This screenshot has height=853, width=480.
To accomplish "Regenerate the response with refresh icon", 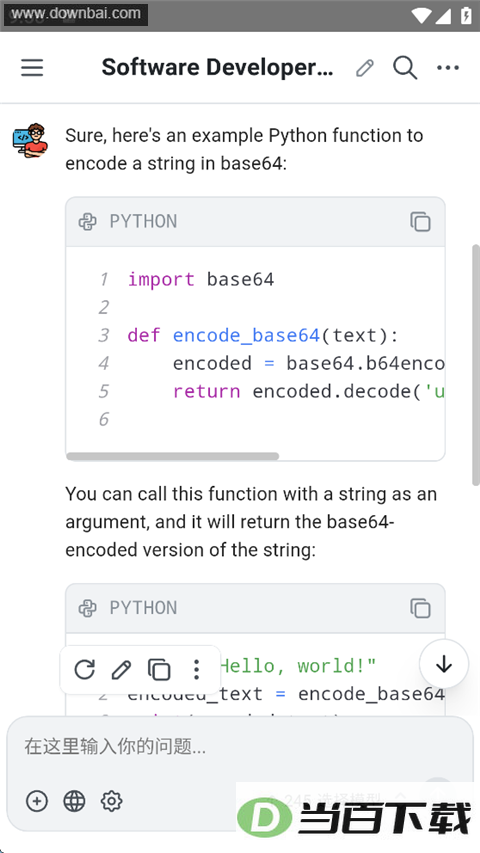I will 84,669.
